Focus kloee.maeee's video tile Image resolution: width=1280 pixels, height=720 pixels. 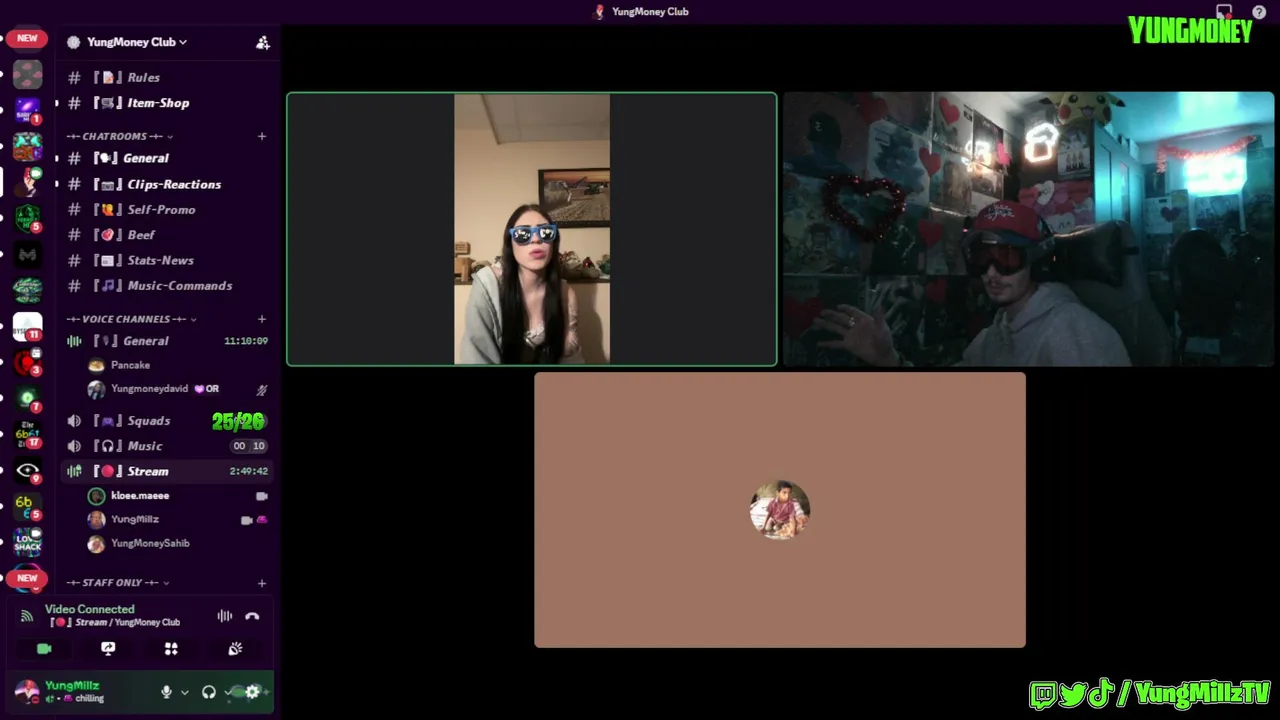click(532, 229)
